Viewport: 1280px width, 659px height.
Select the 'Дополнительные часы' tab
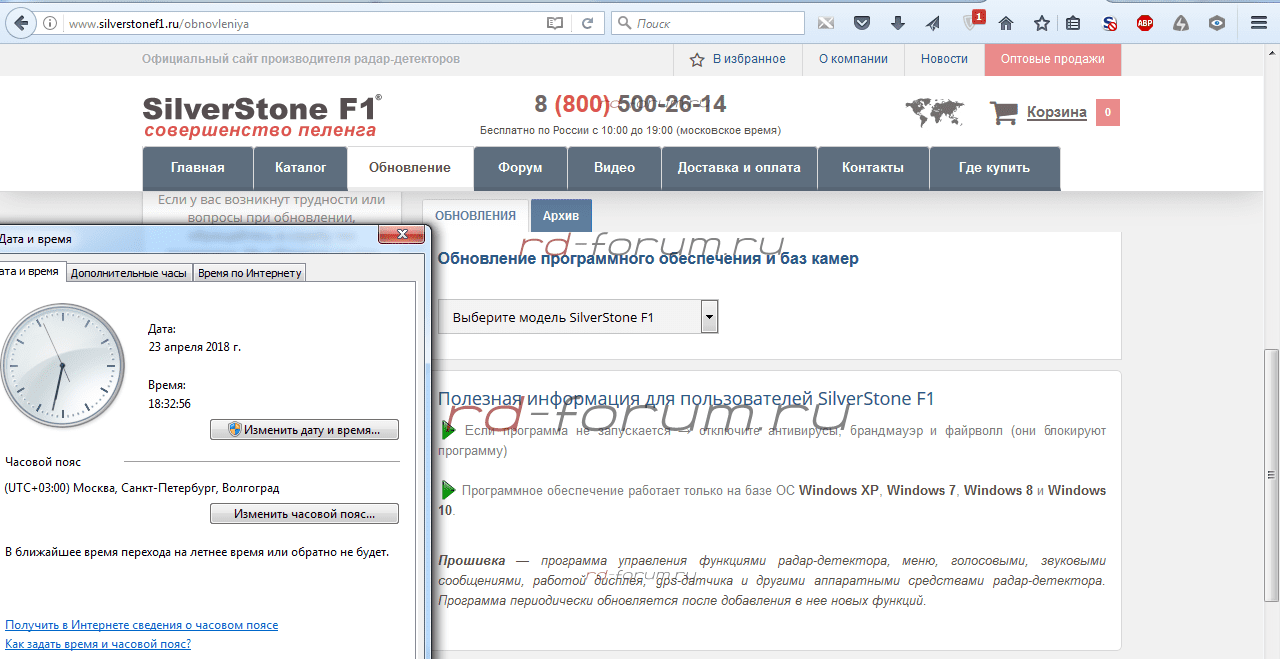(x=129, y=273)
